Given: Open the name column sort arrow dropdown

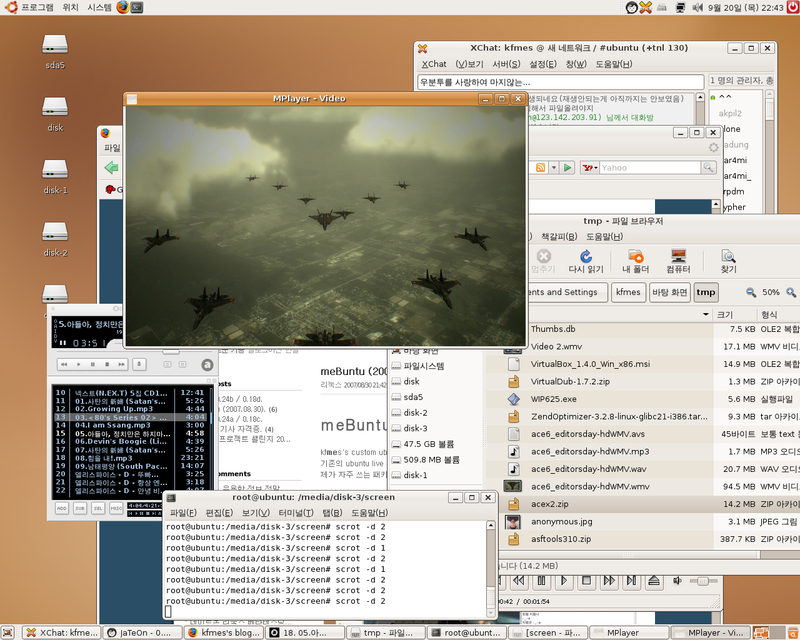Looking at the screenshot, I should point(706,314).
